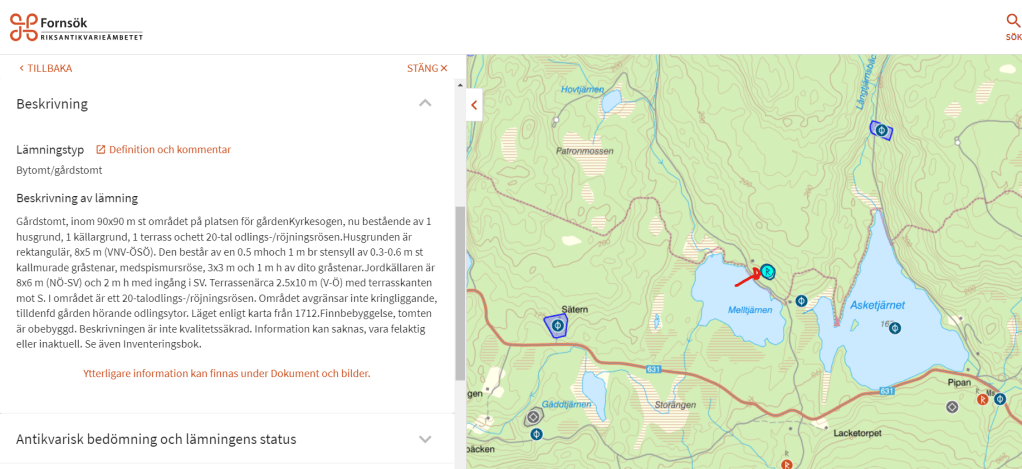This screenshot has width=1022, height=469.
Task: Click the marker inside Asketjärnet lake
Action: pos(895,328)
